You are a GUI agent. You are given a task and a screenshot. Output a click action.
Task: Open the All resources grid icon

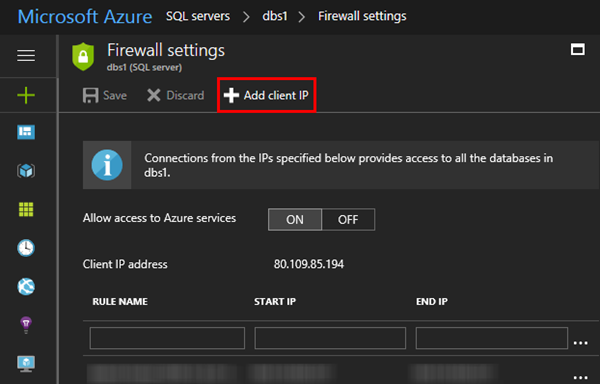coord(26,209)
